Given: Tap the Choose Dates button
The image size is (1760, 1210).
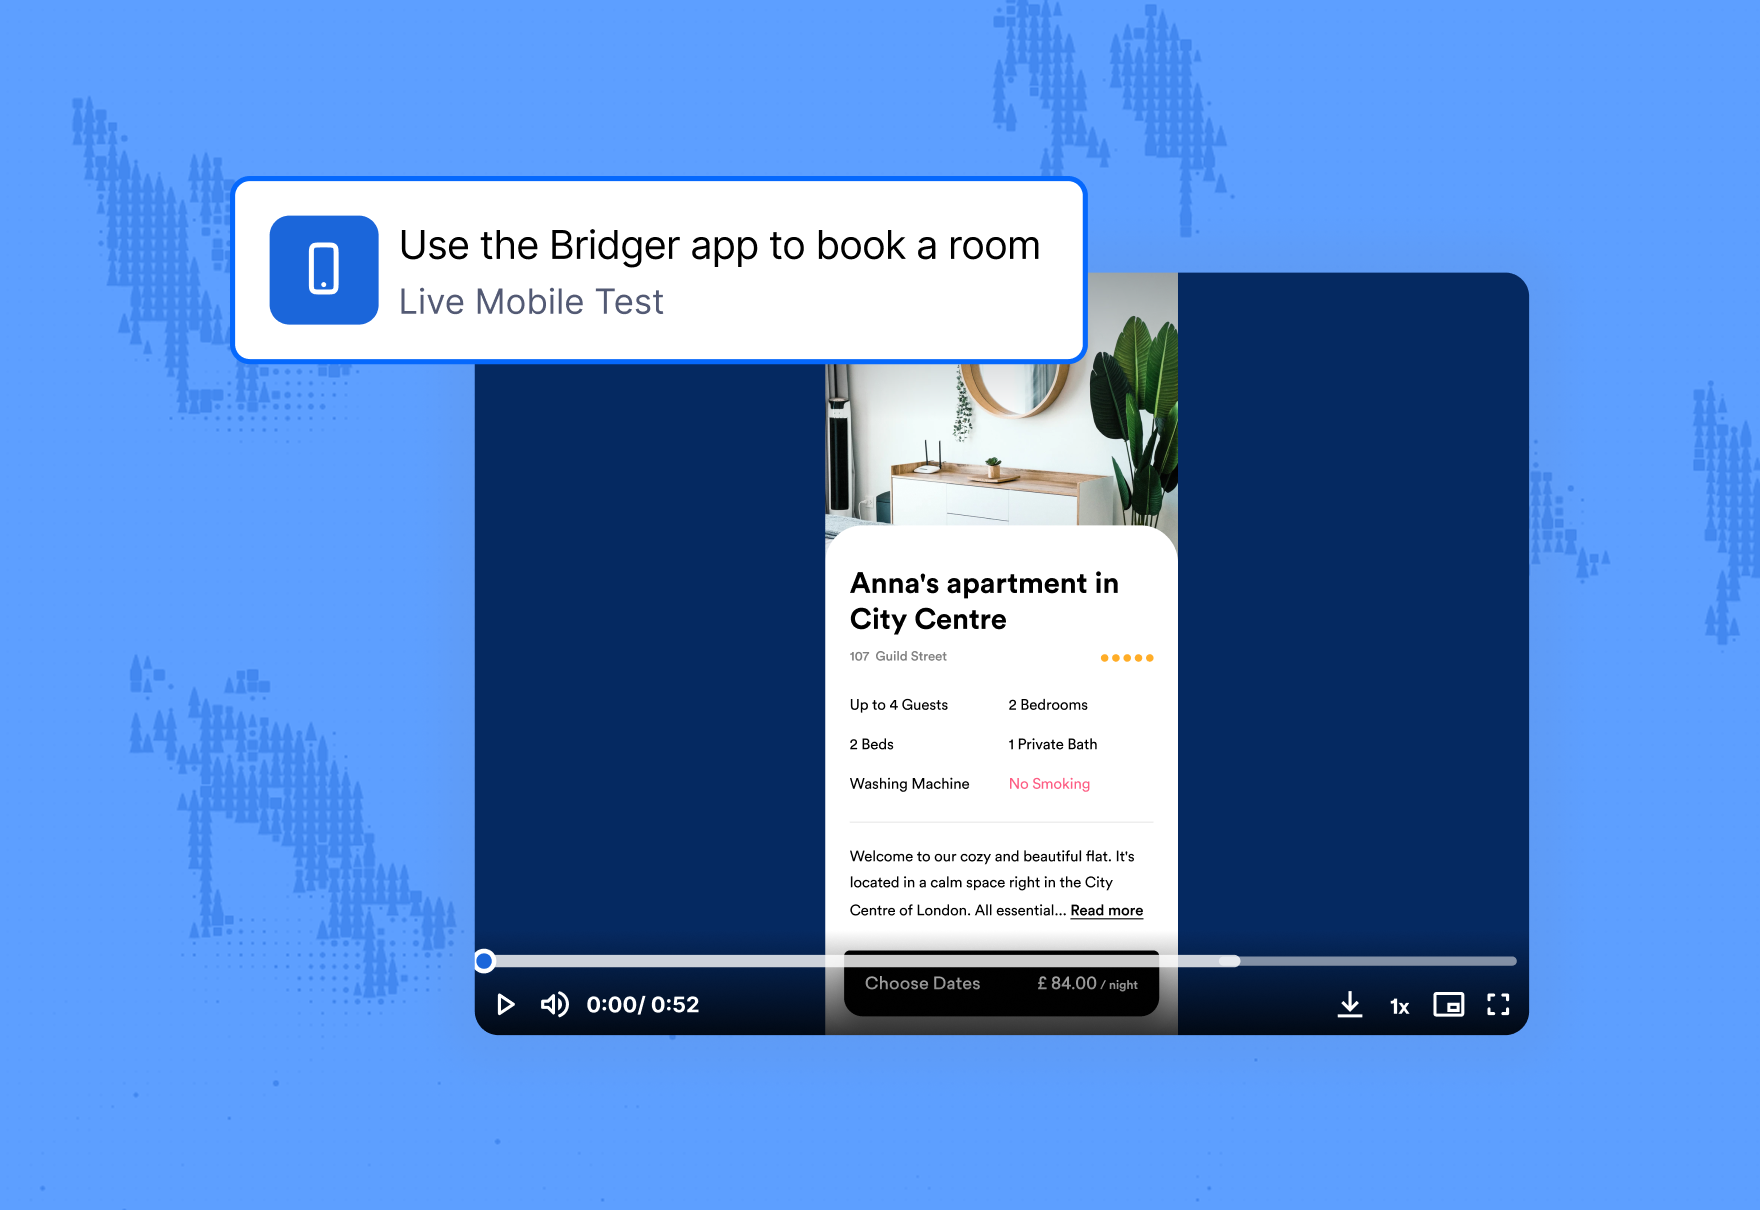Looking at the screenshot, I should pos(1002,983).
